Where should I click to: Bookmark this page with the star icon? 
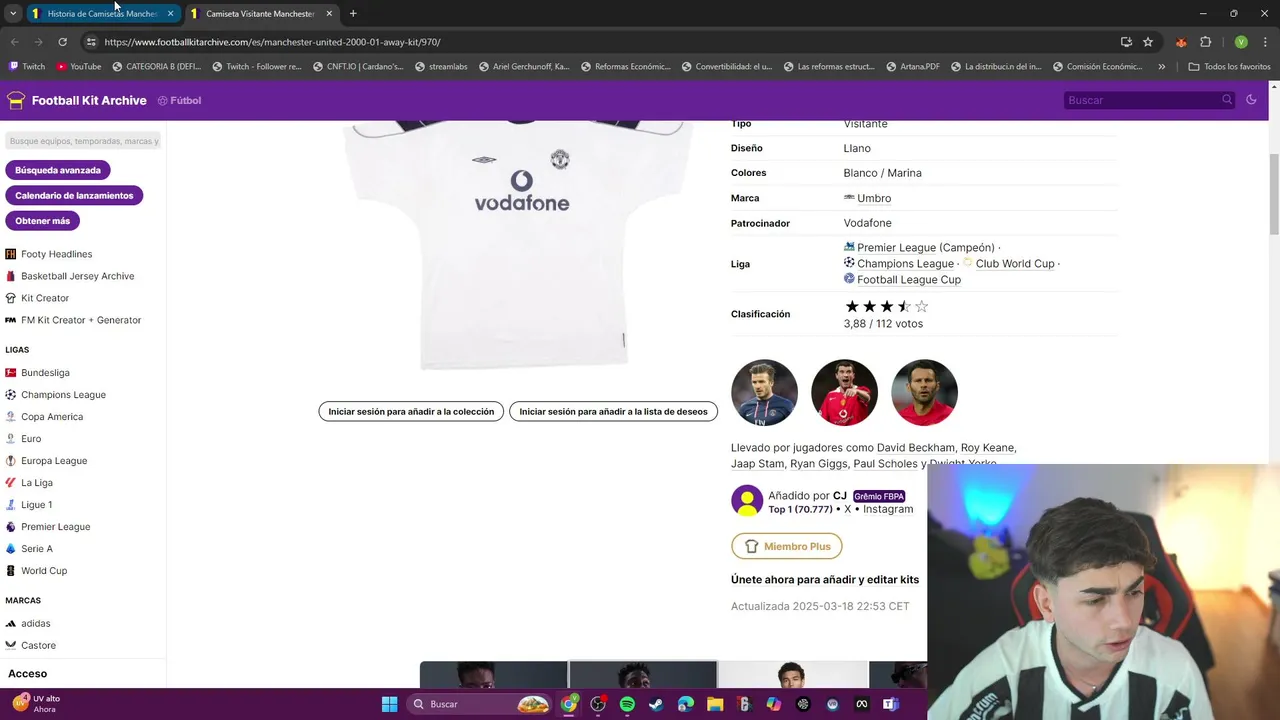coord(1148,42)
